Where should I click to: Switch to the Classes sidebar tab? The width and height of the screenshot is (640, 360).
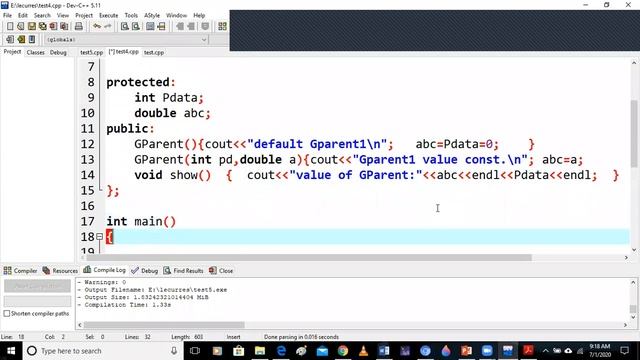(36, 53)
